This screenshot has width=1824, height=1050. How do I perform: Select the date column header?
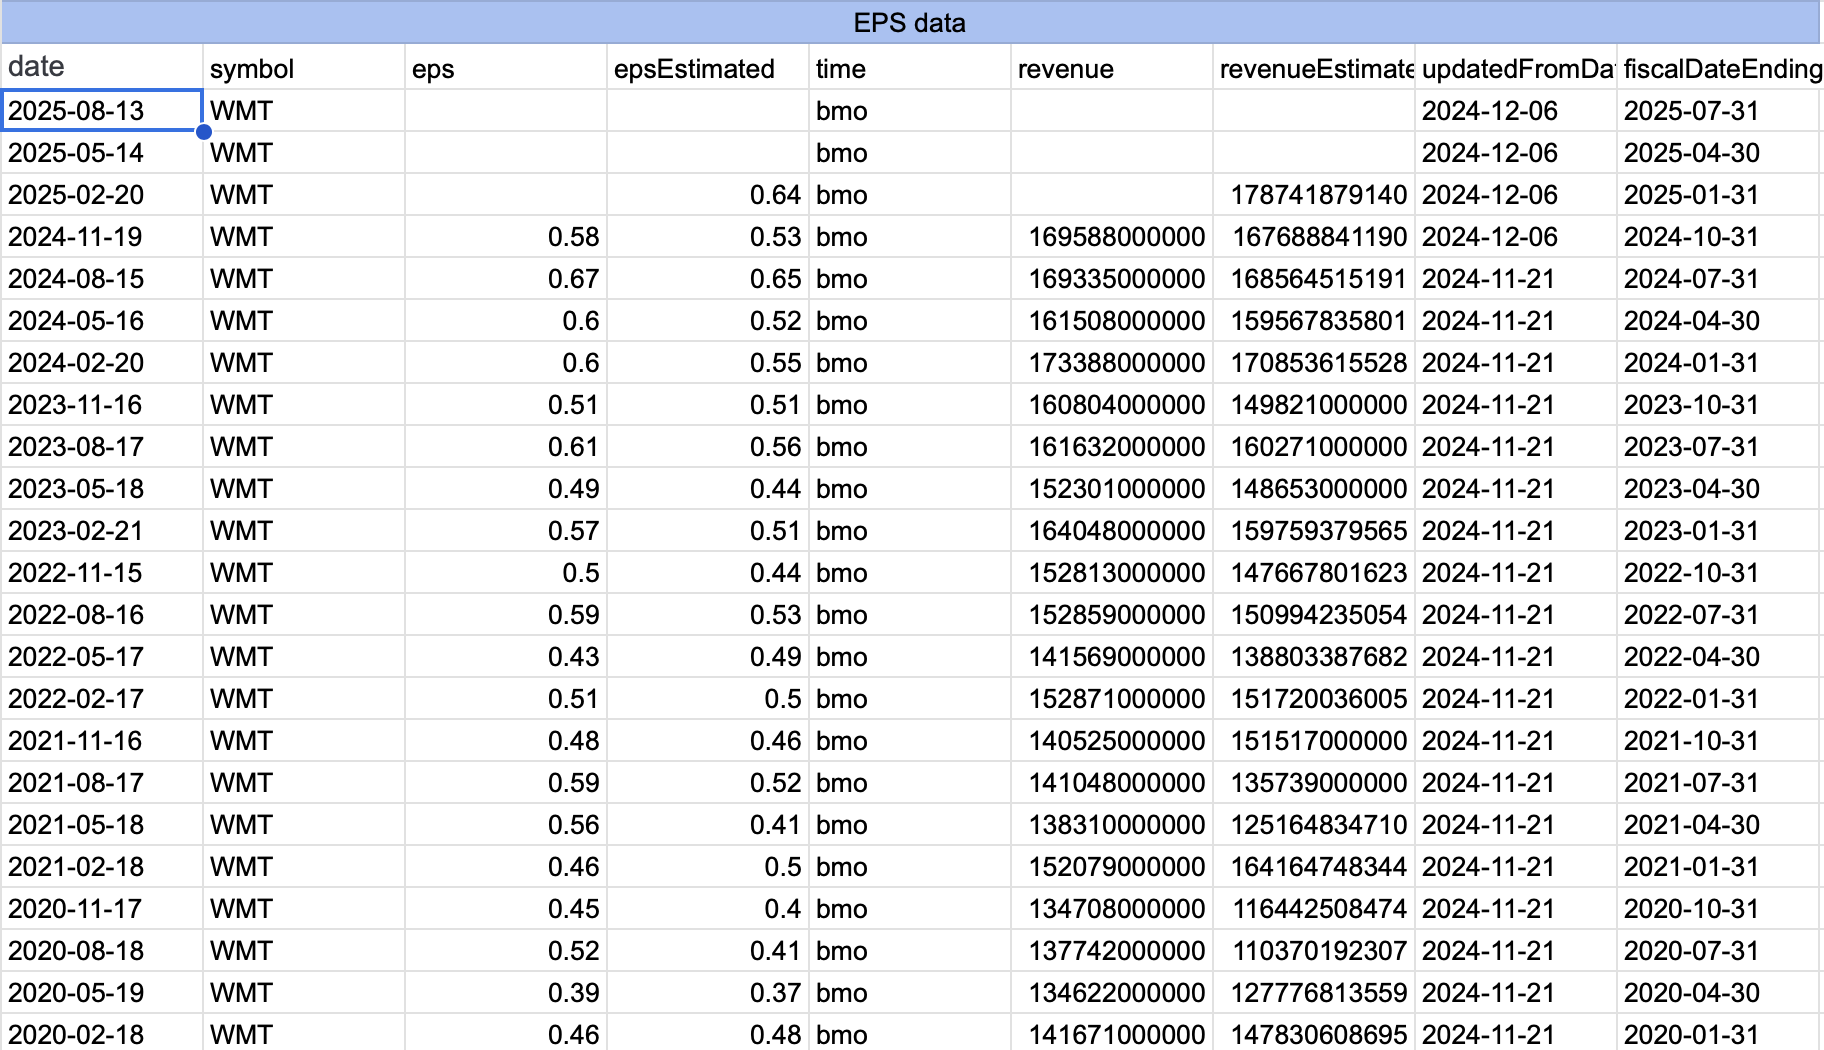(x=102, y=67)
